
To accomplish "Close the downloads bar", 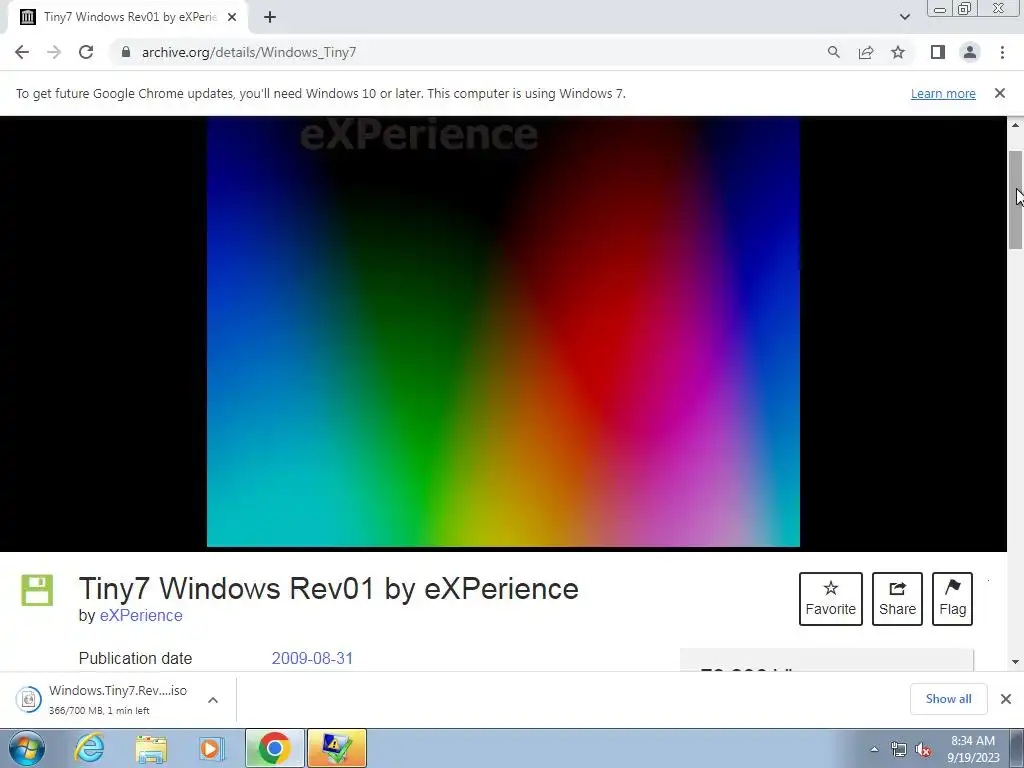I will point(1006,699).
